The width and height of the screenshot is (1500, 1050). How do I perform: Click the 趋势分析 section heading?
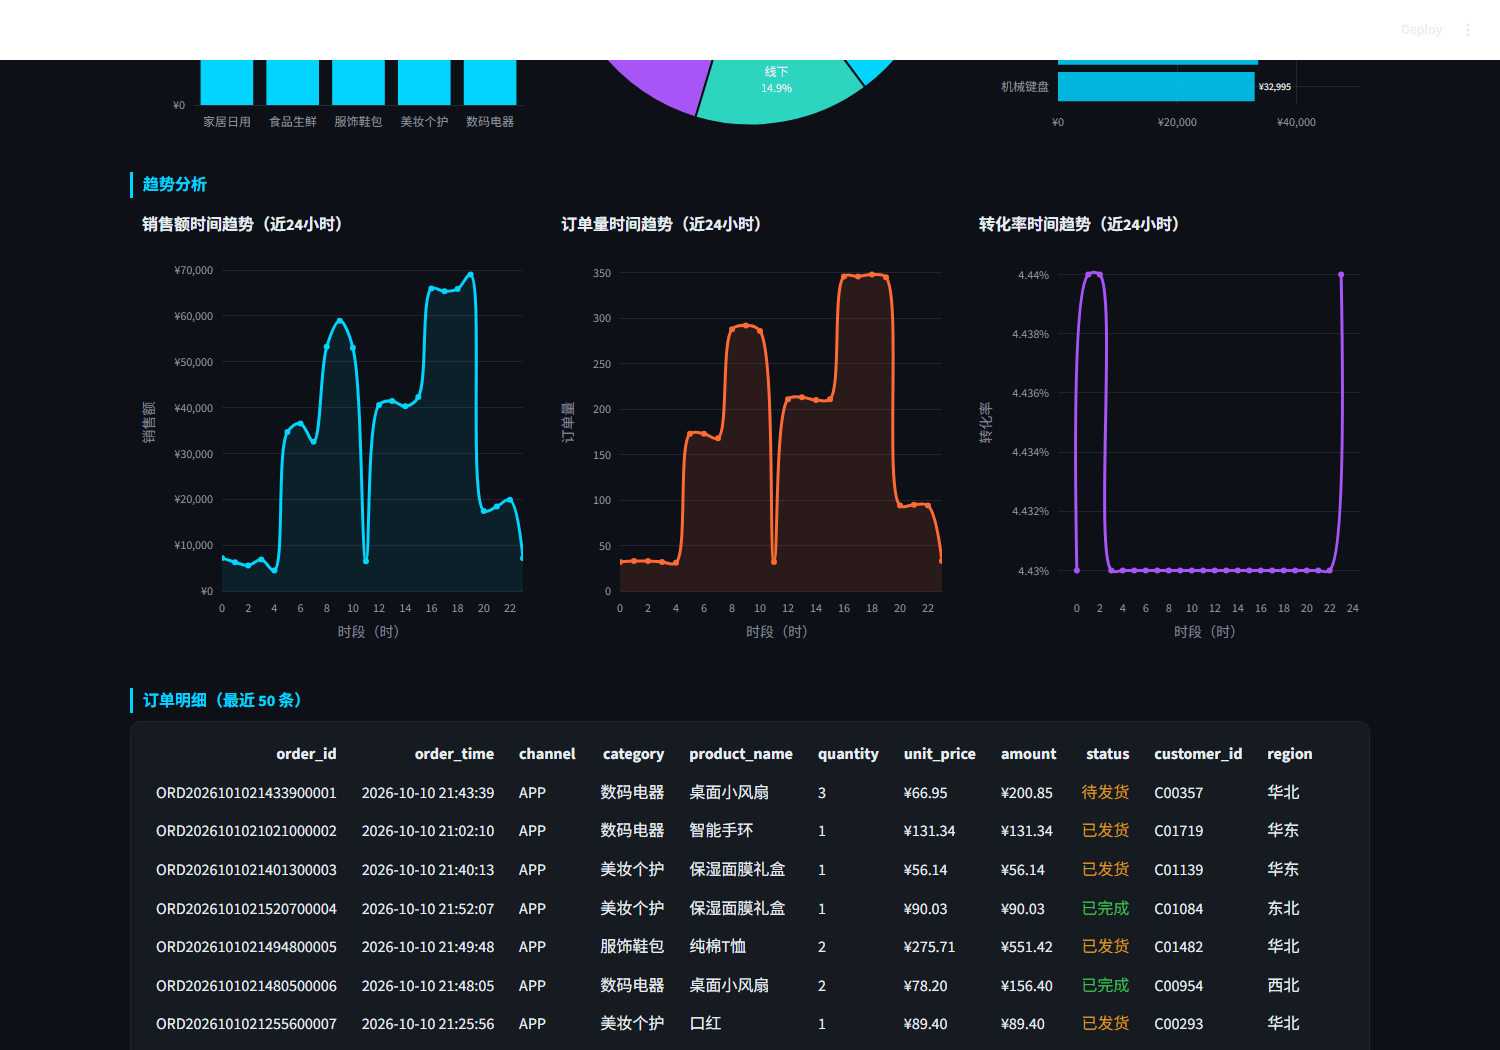tap(175, 184)
